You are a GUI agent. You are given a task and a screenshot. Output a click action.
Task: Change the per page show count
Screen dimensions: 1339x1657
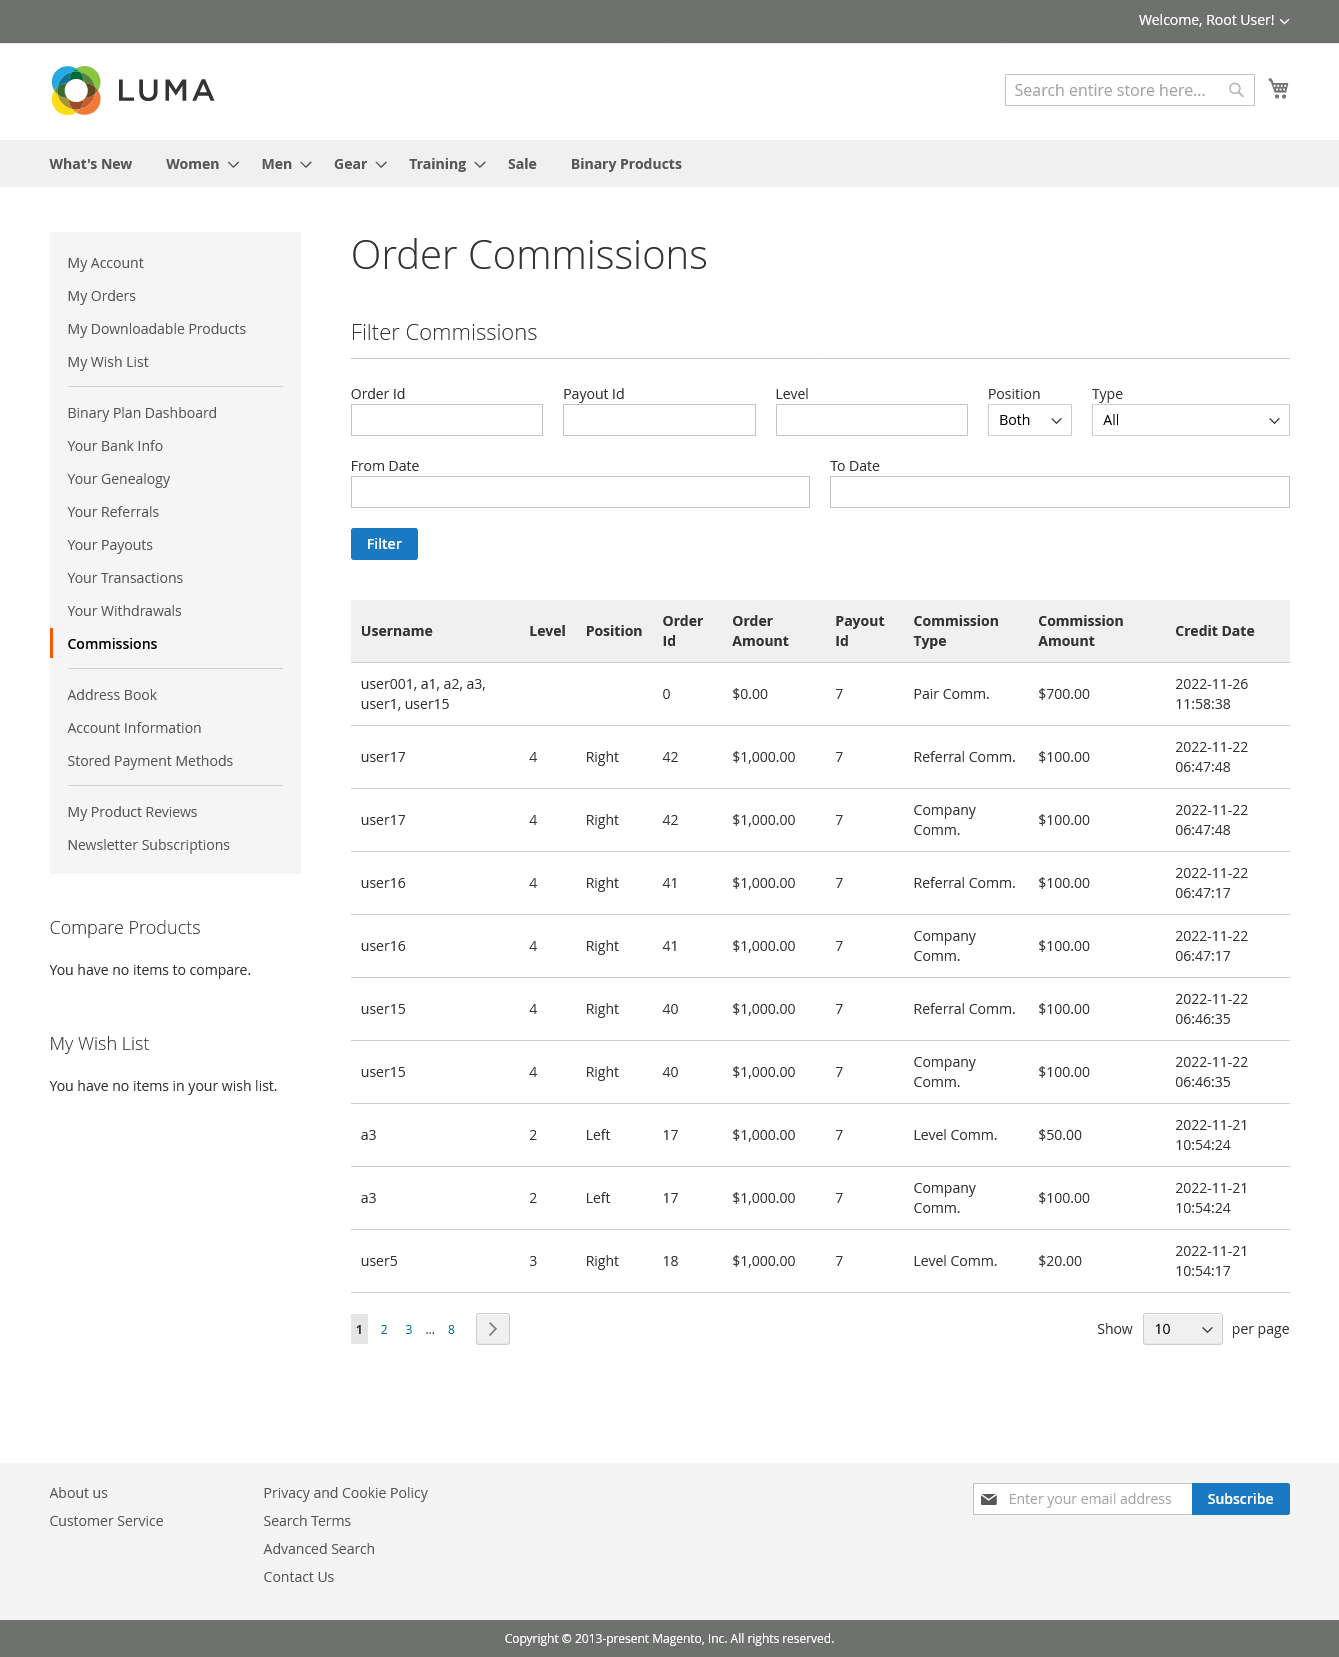(x=1181, y=1329)
